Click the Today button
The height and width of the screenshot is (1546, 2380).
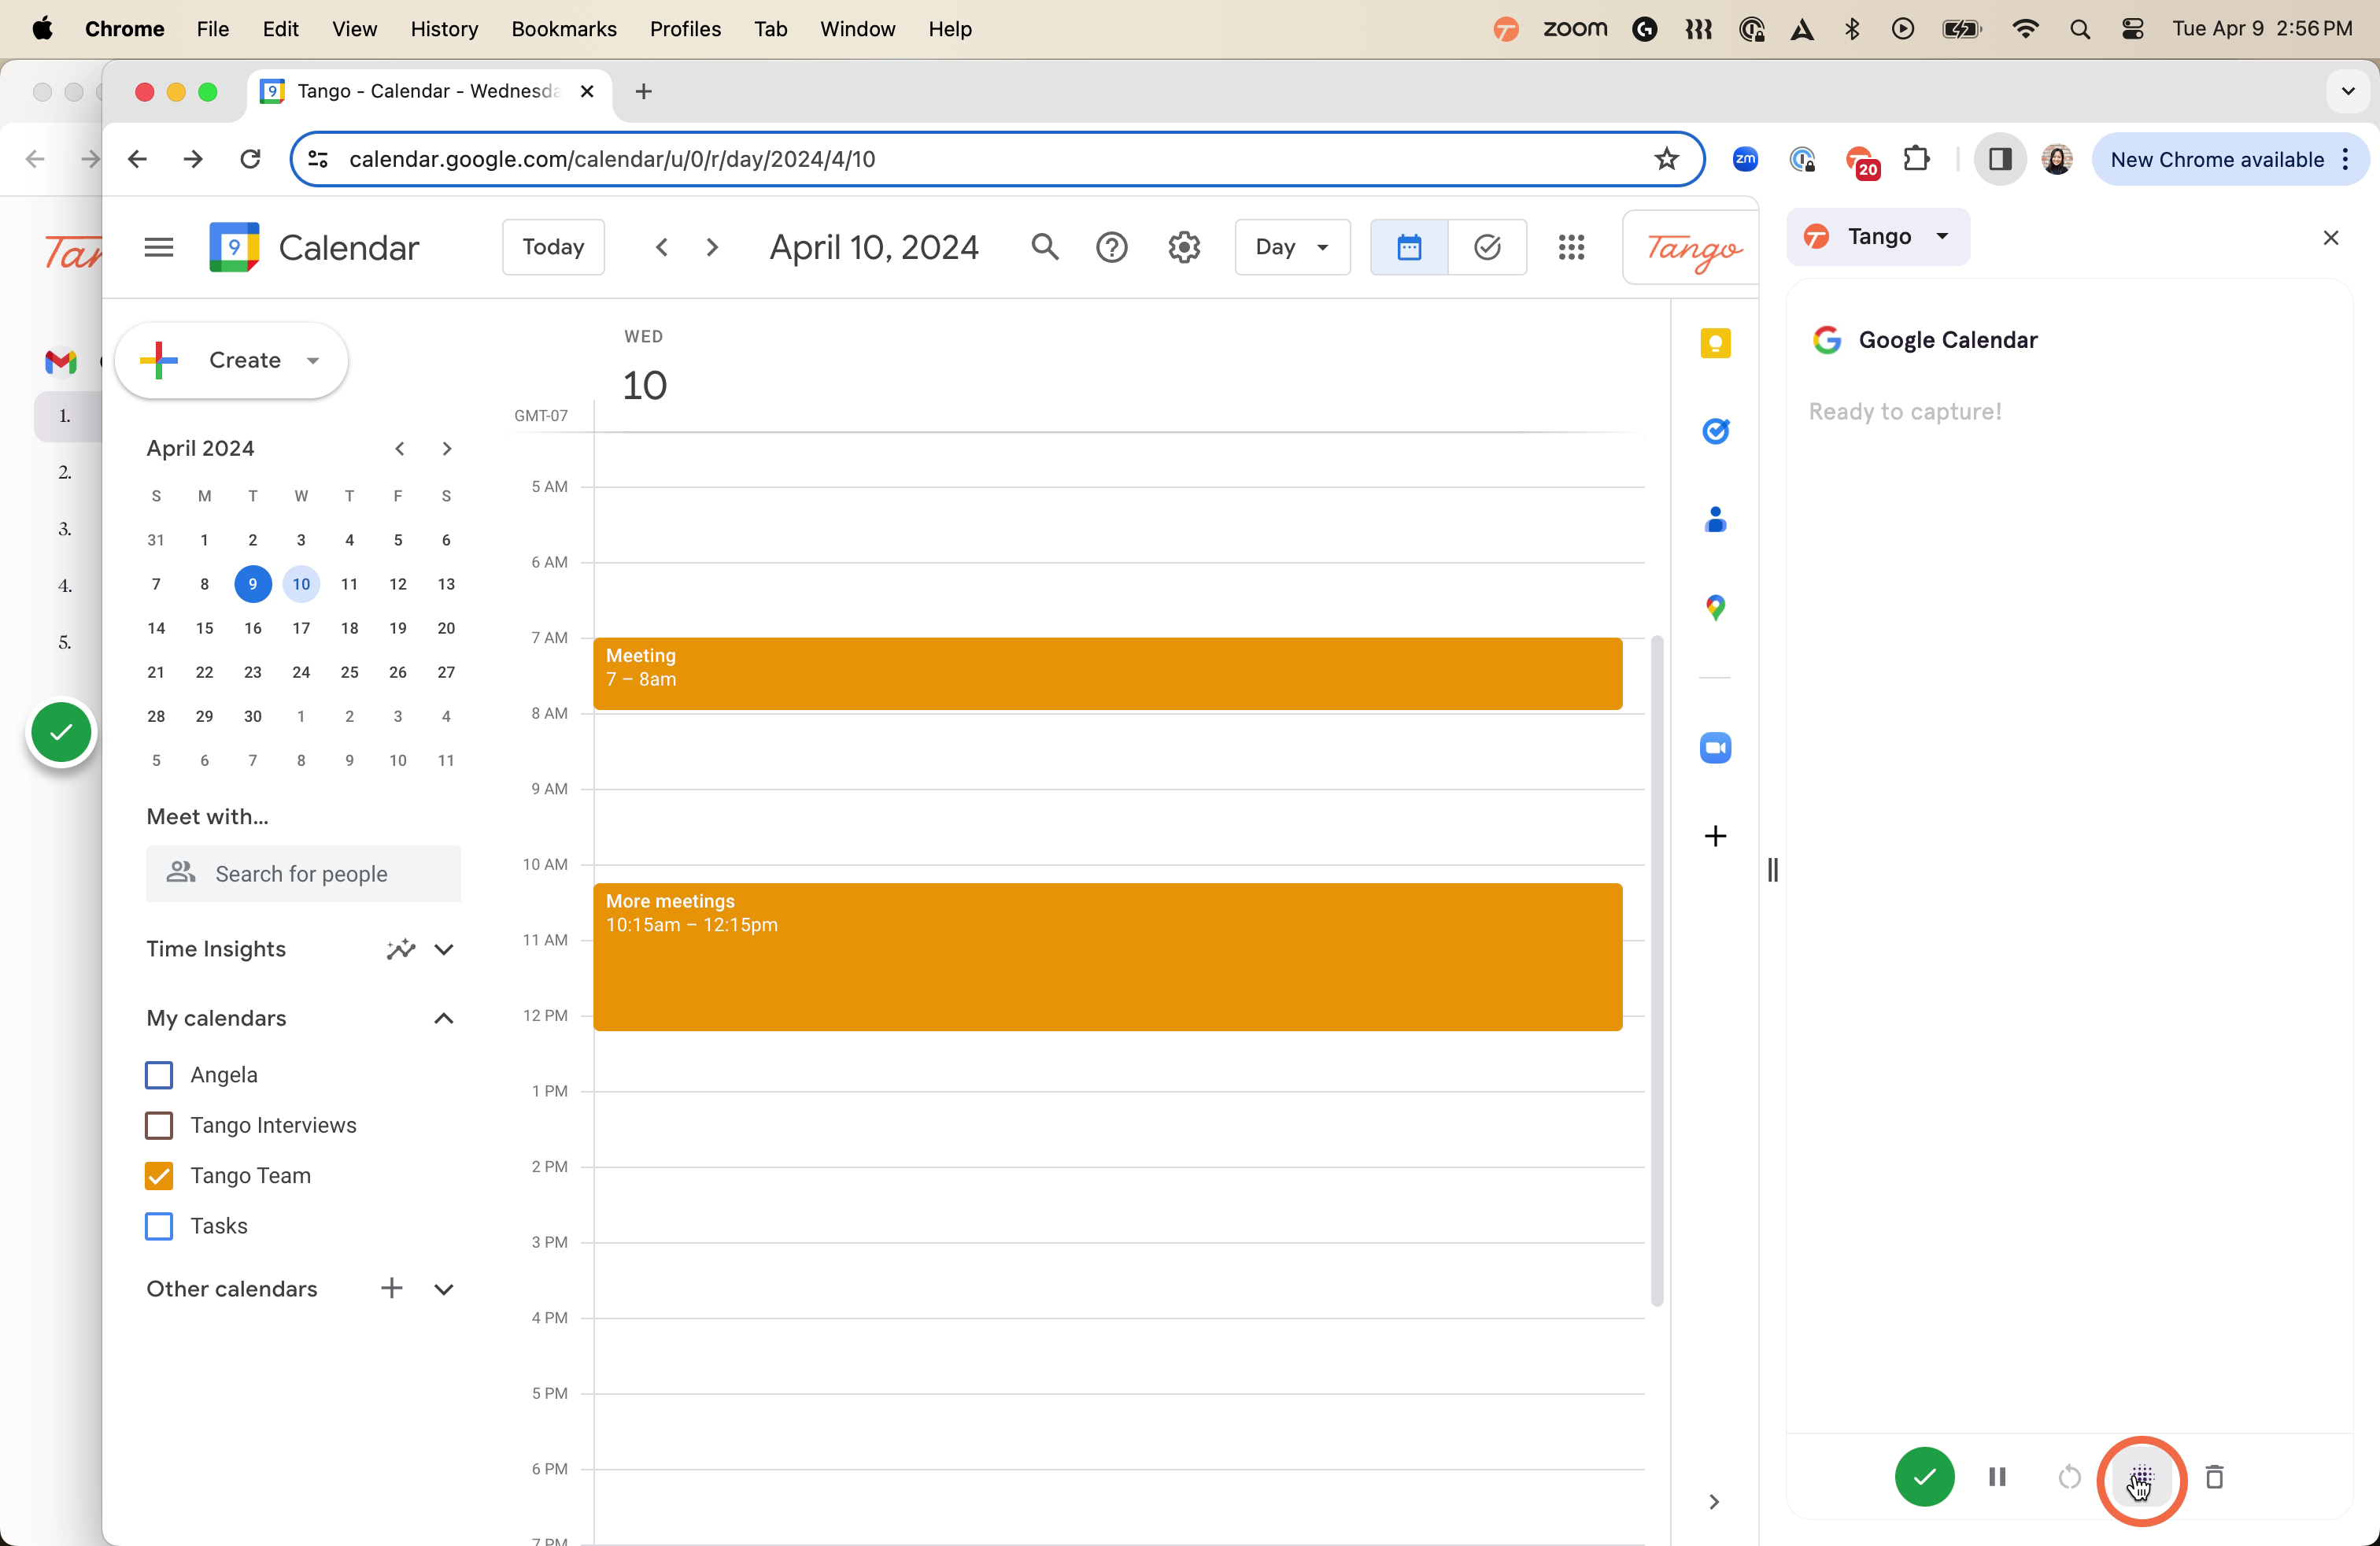click(x=553, y=247)
